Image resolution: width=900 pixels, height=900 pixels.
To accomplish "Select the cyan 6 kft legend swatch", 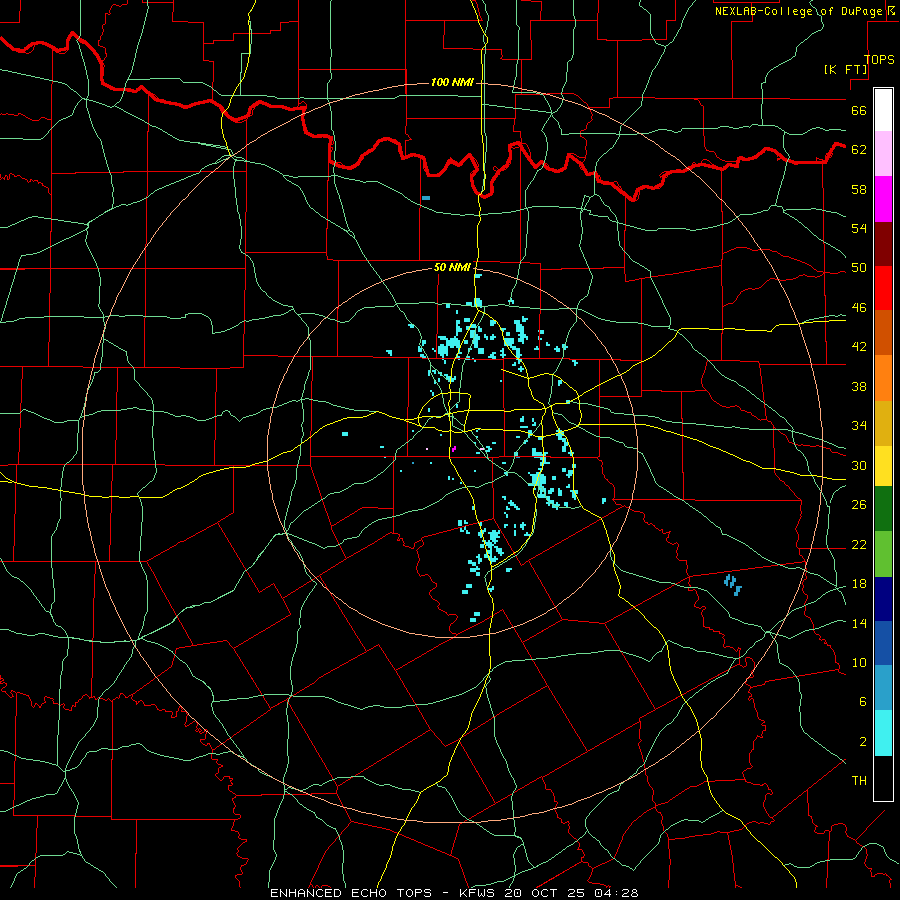I will coord(883,733).
